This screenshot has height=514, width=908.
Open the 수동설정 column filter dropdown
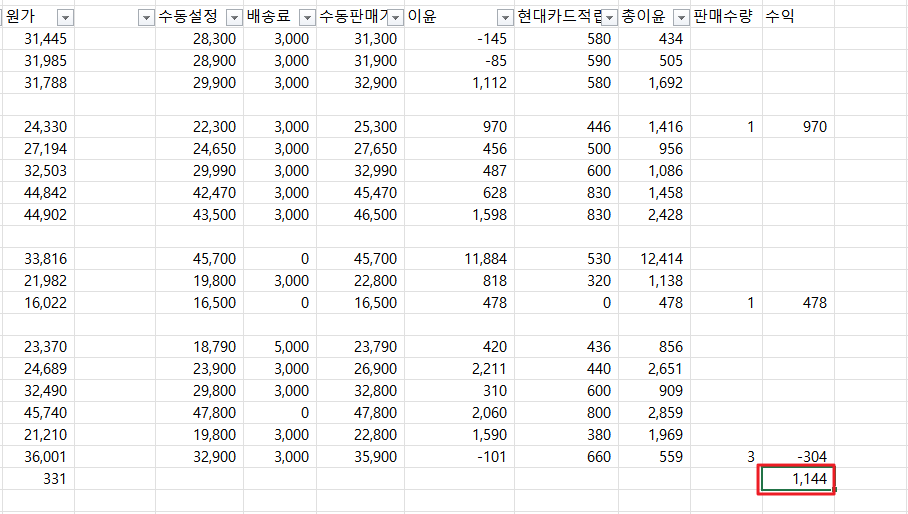tap(234, 18)
